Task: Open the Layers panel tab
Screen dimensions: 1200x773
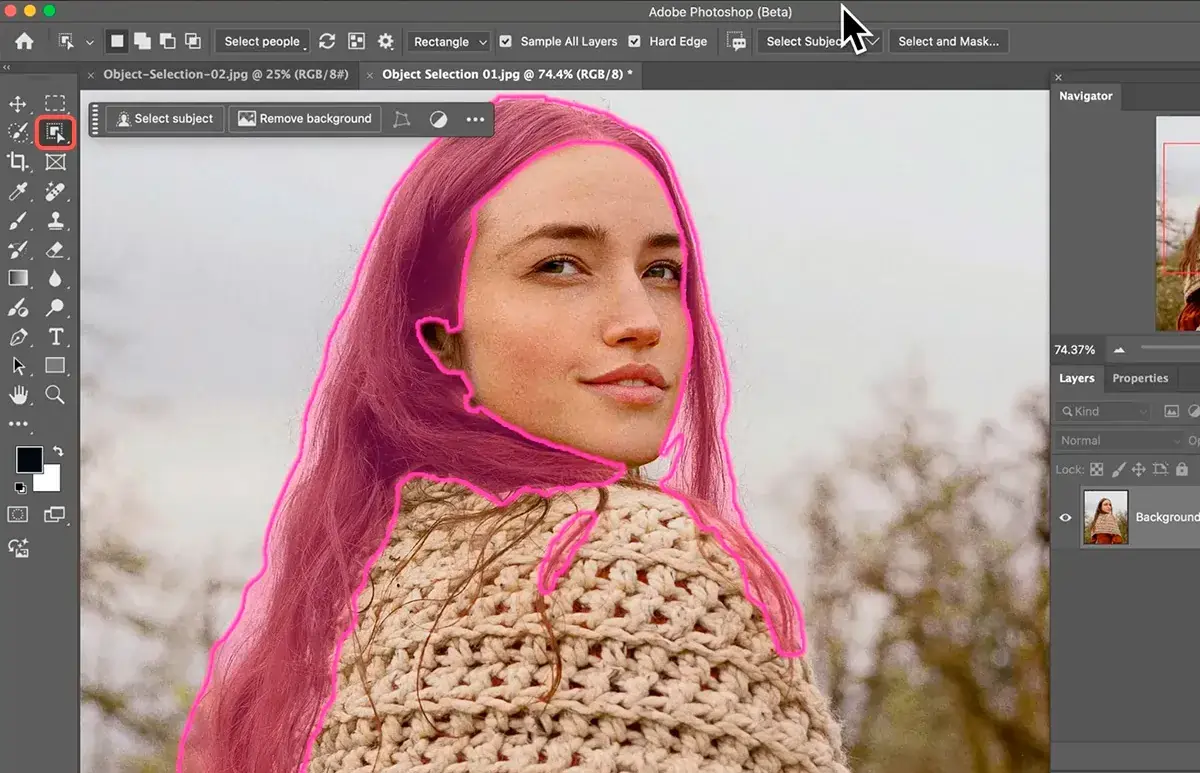Action: [x=1077, y=378]
